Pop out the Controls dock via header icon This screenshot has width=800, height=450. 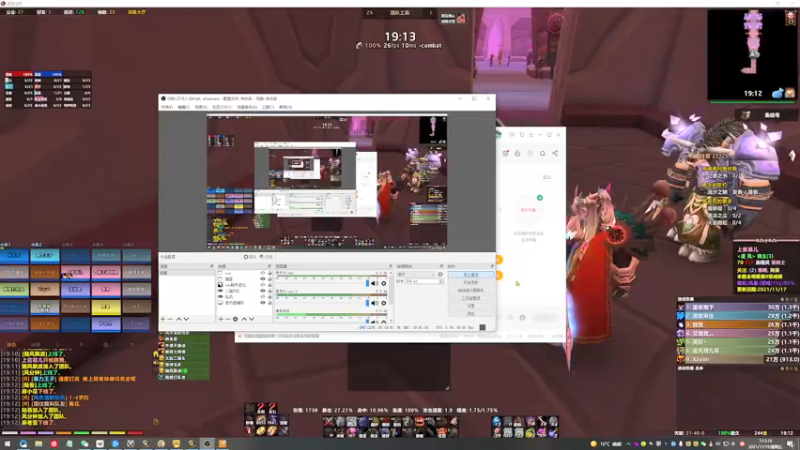pyautogui.click(x=492, y=266)
